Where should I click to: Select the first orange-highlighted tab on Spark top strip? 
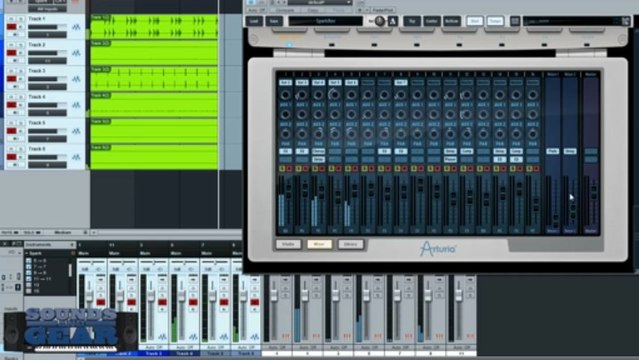289,37
